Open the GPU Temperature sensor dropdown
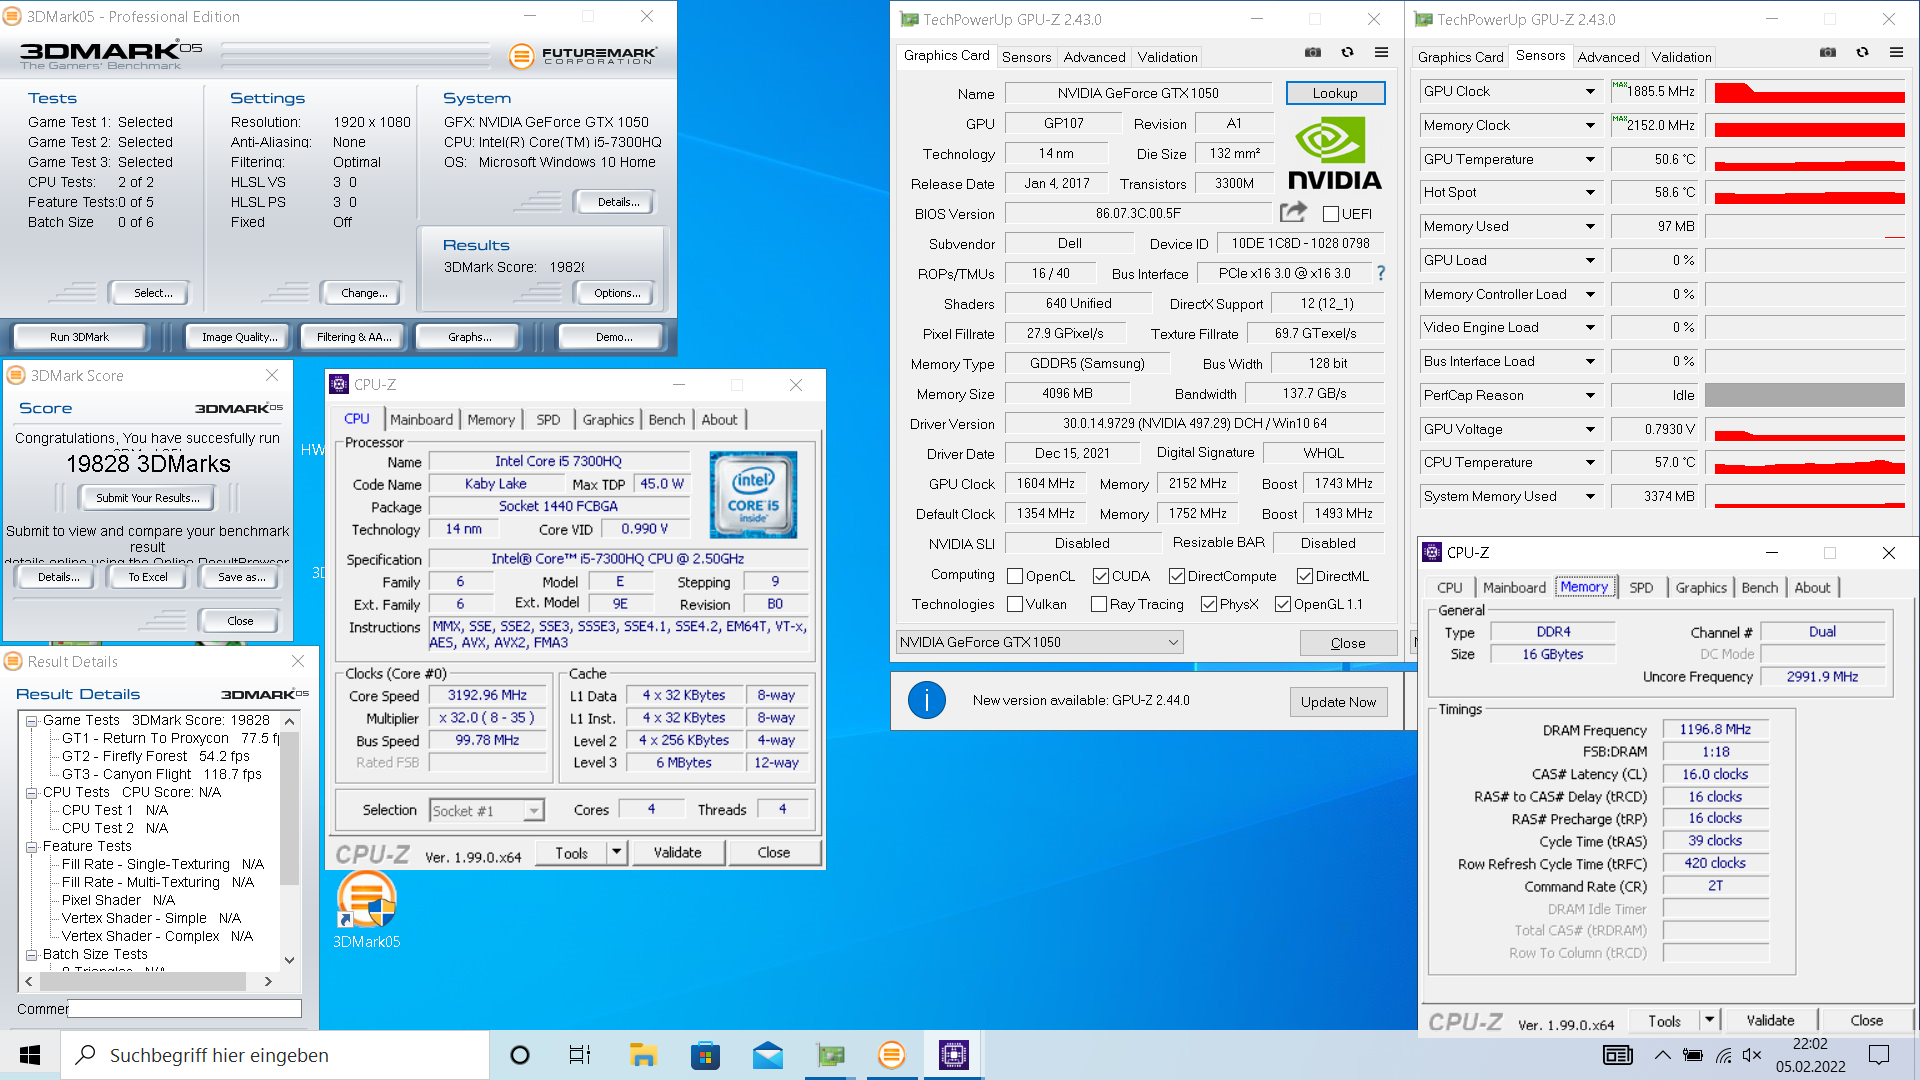This screenshot has height=1080, width=1920. pos(1590,159)
